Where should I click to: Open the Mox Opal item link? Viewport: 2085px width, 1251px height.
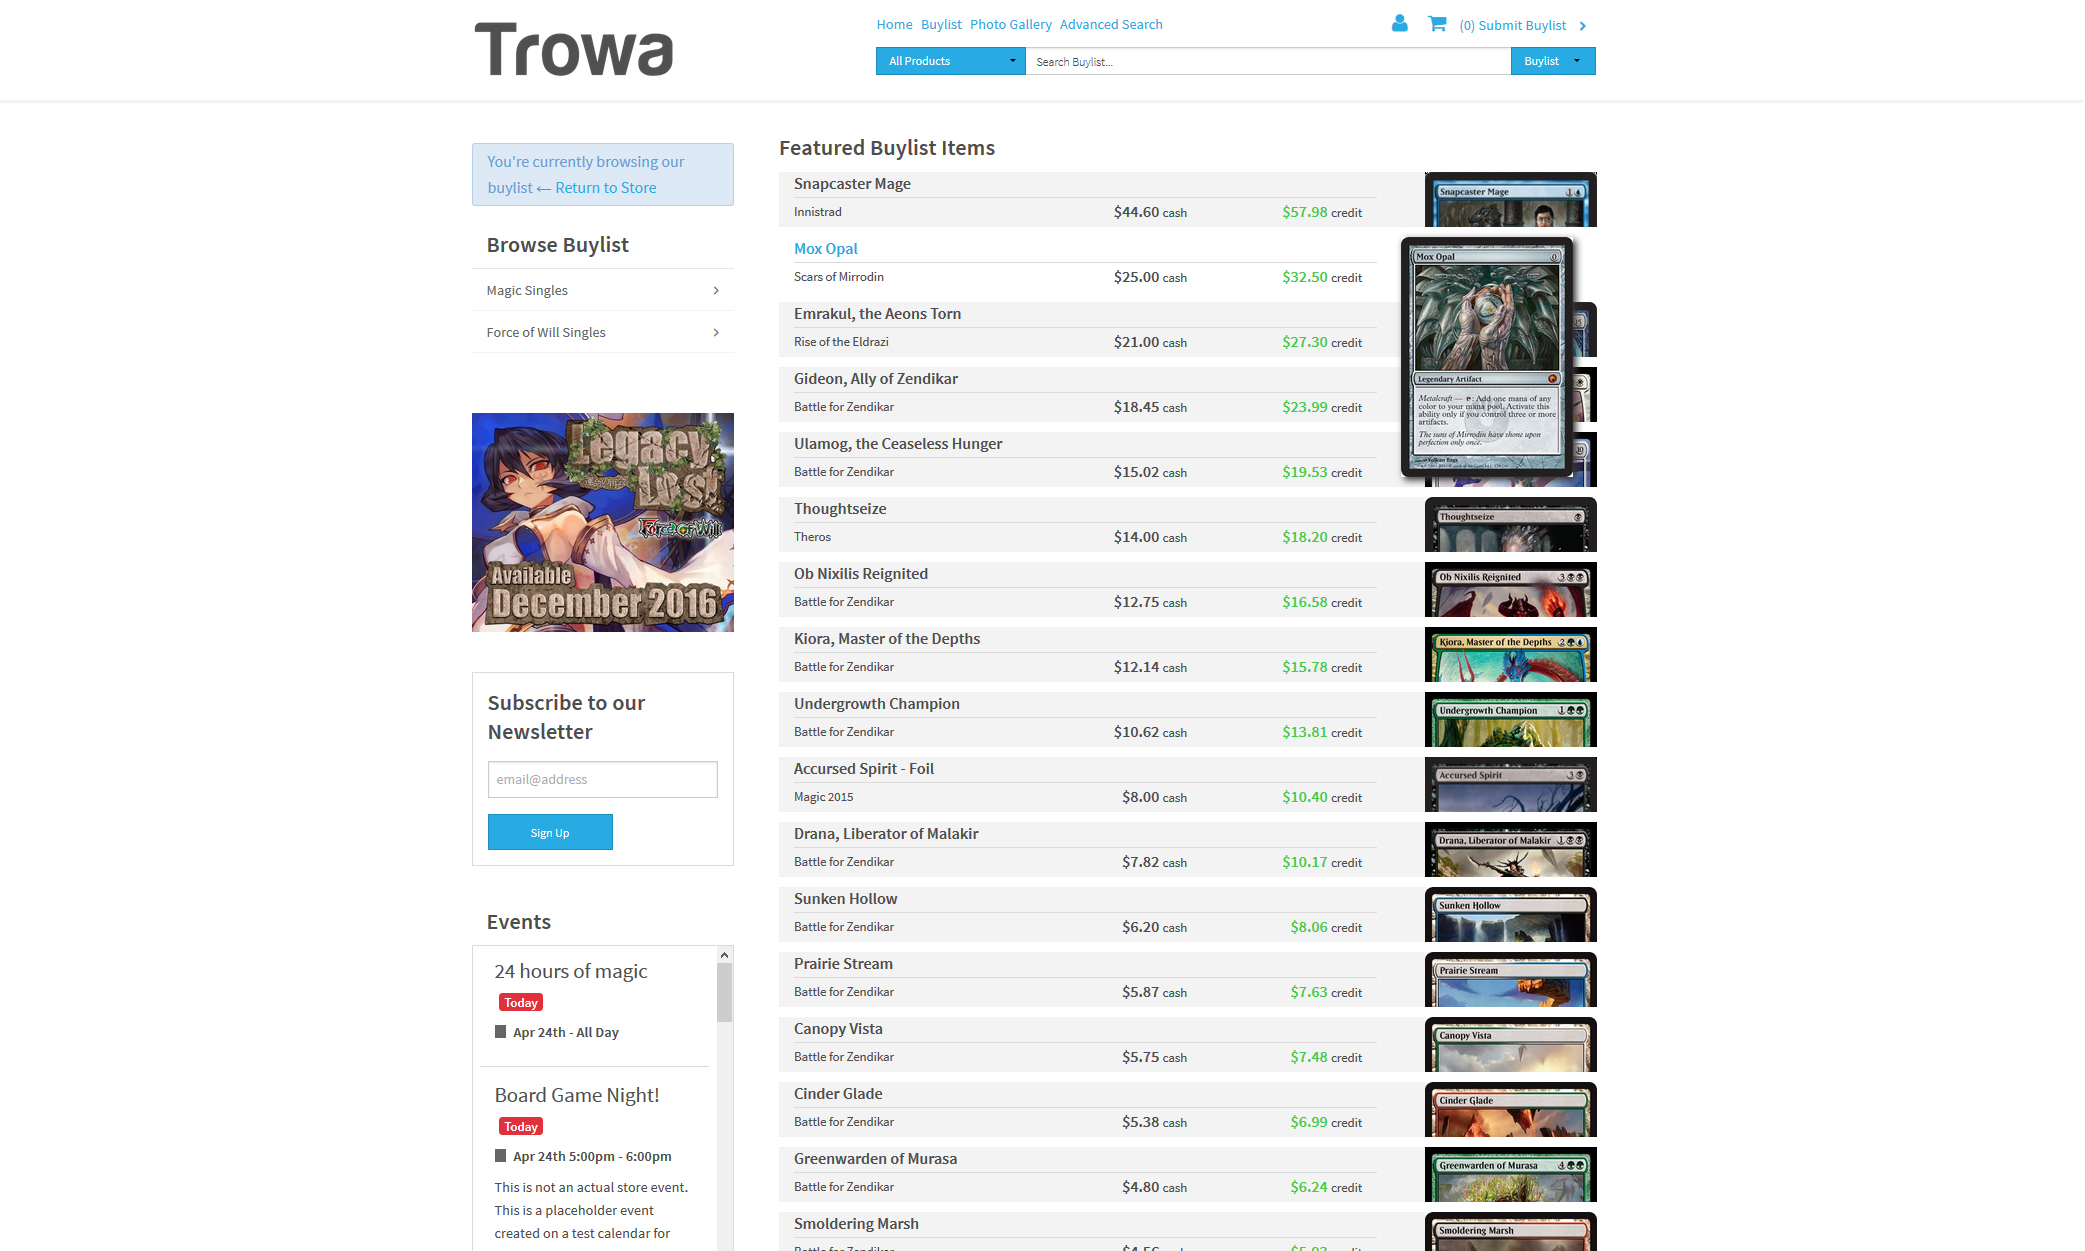[x=826, y=249]
